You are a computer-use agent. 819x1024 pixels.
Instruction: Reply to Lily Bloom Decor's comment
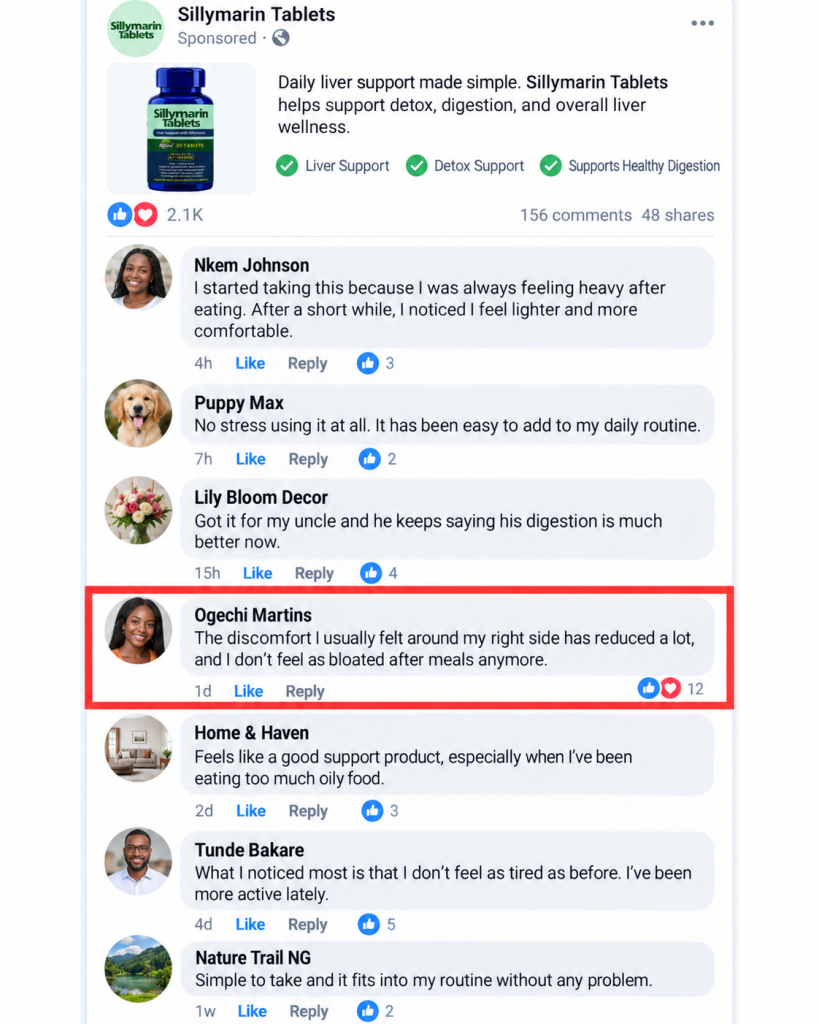coord(314,573)
